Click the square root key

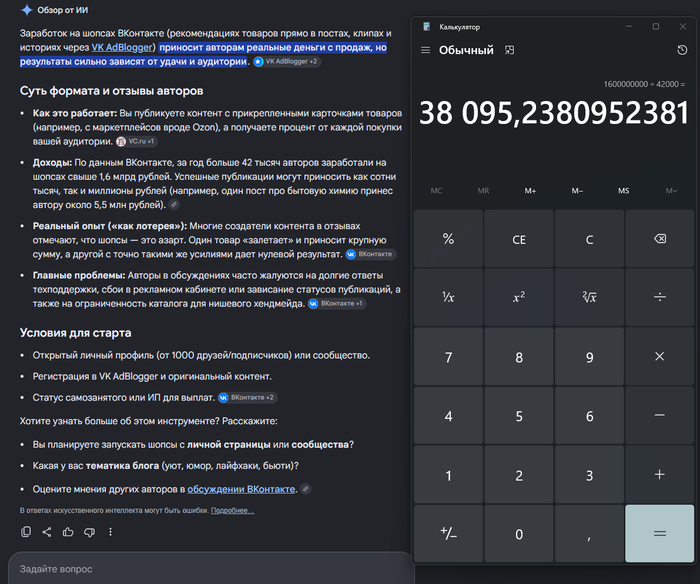589,297
